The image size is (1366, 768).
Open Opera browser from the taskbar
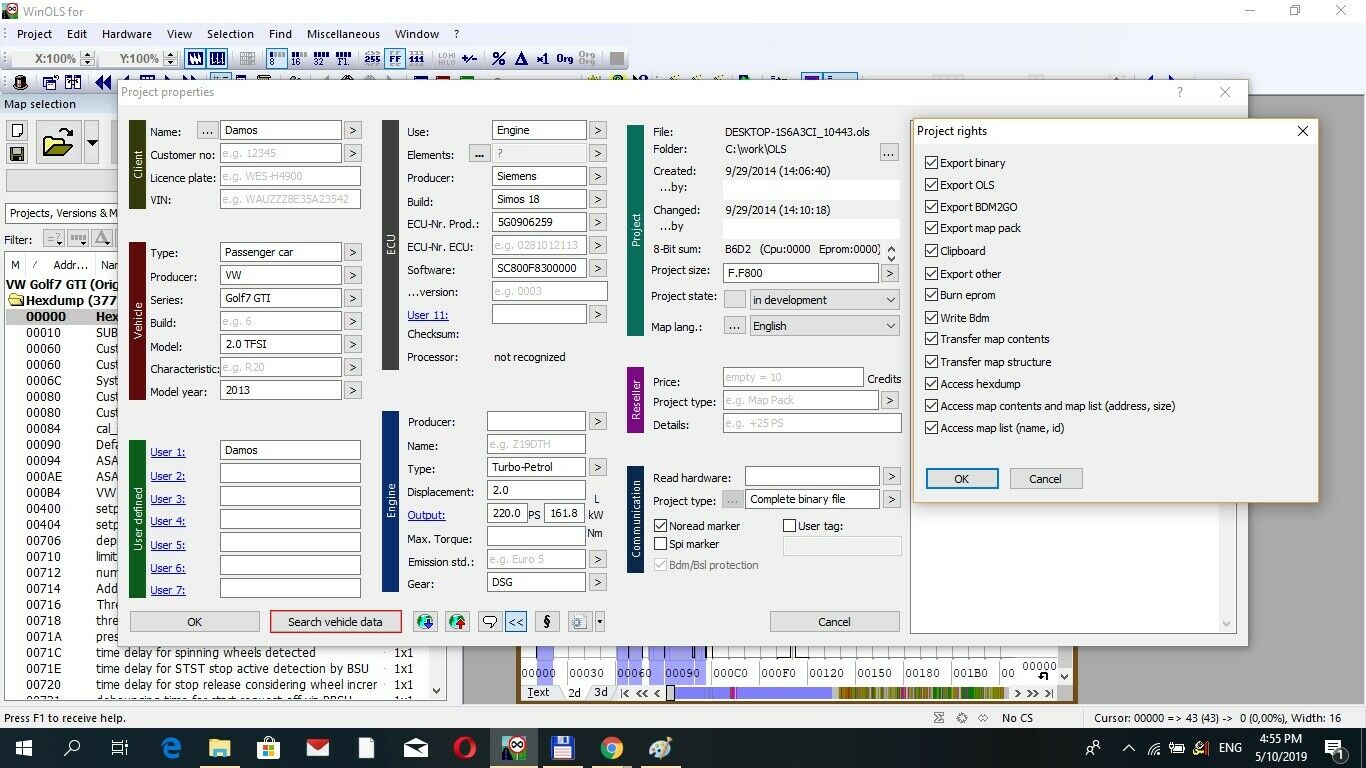(464, 747)
